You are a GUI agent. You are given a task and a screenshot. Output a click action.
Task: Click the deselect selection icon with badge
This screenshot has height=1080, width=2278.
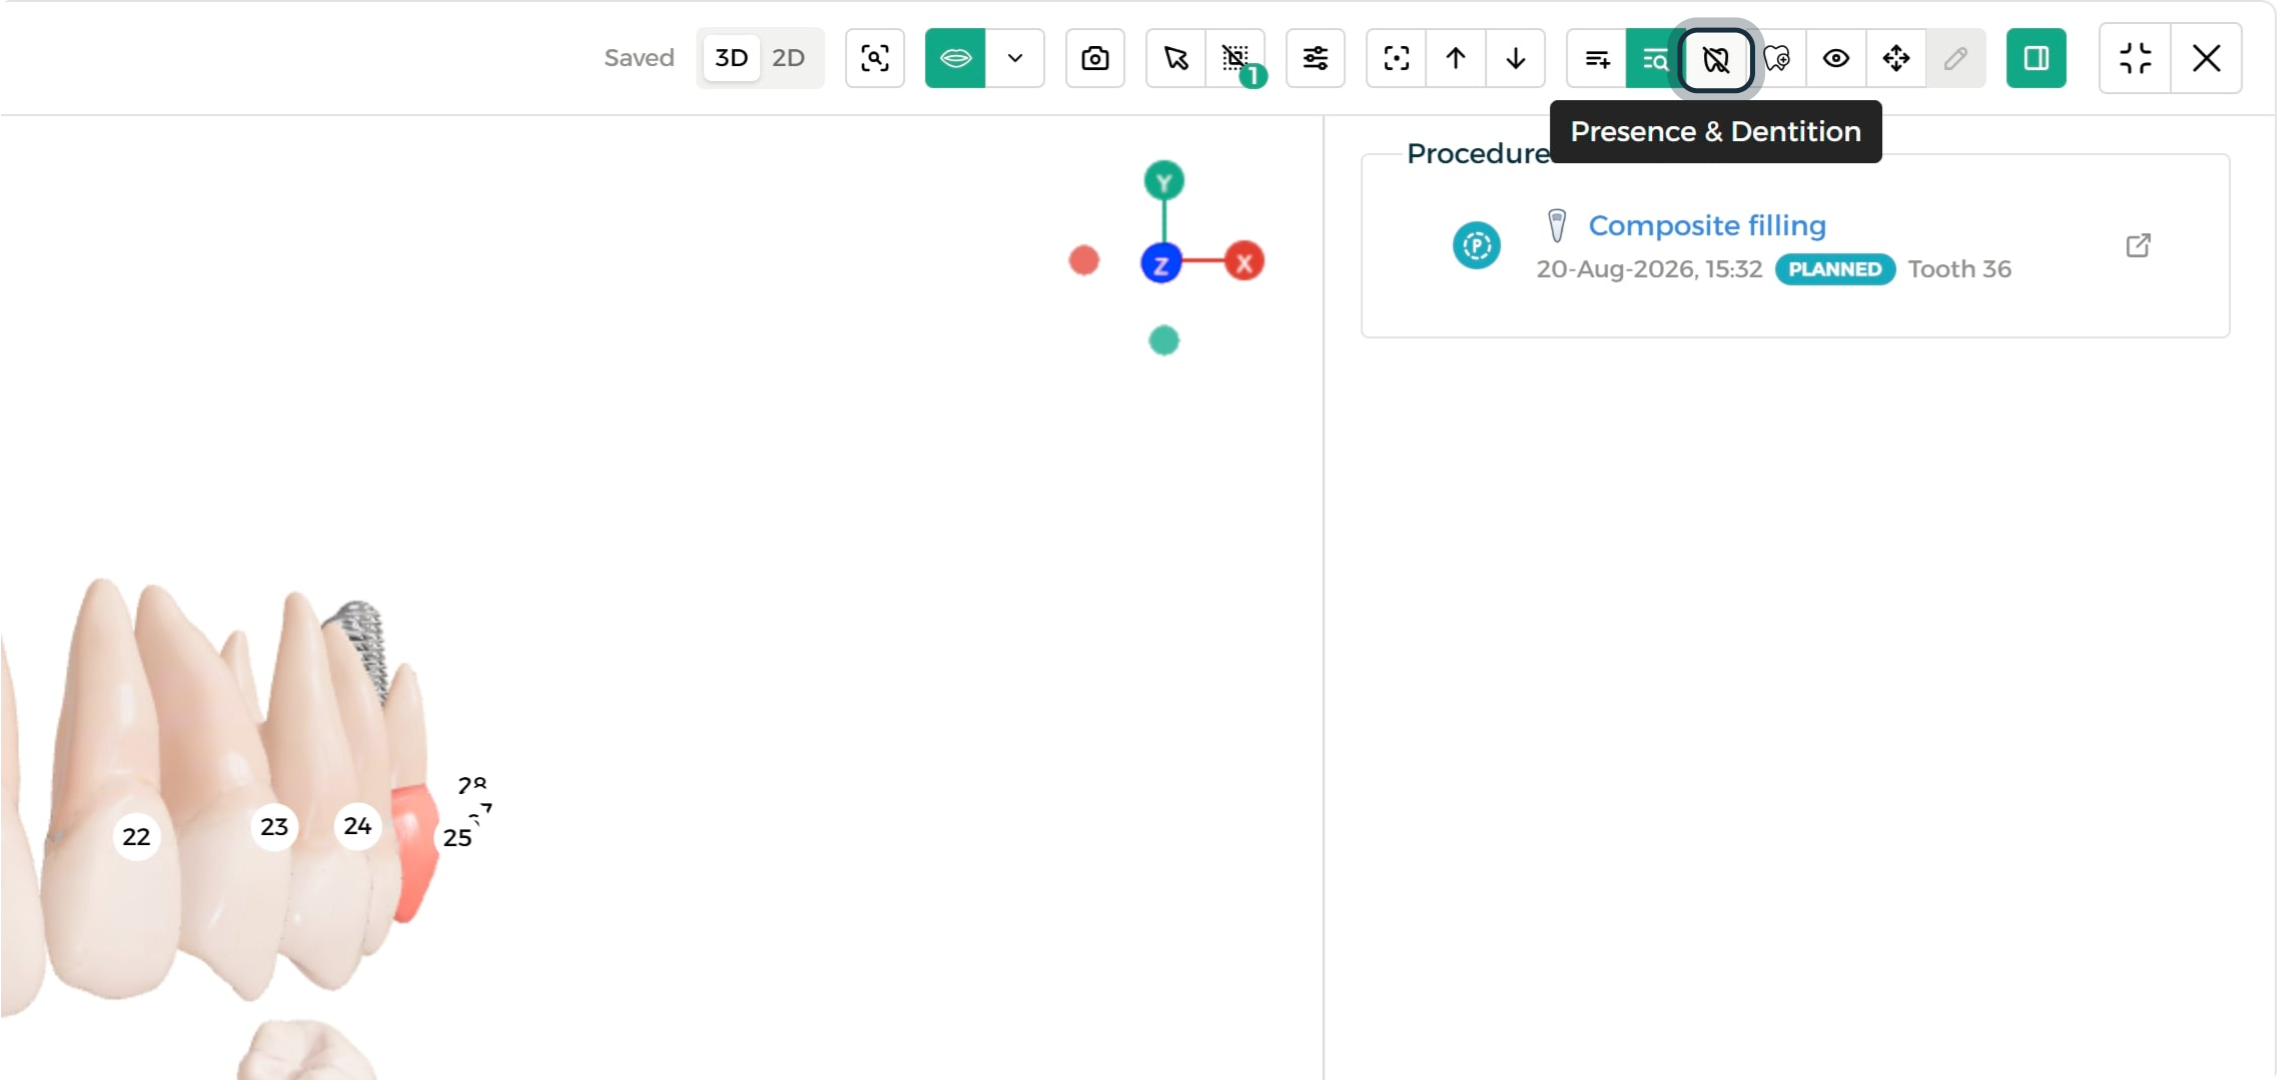pyautogui.click(x=1236, y=58)
